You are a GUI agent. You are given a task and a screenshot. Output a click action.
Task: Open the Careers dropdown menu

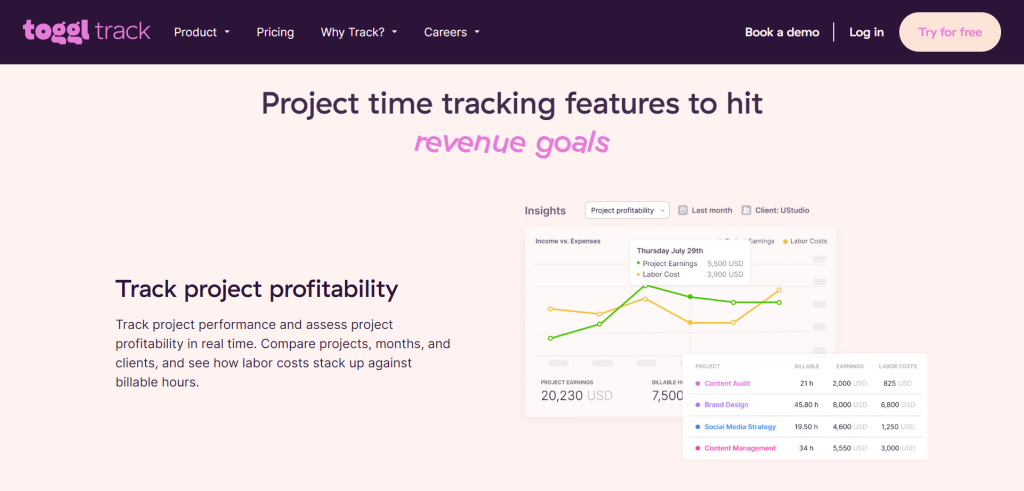coord(452,32)
